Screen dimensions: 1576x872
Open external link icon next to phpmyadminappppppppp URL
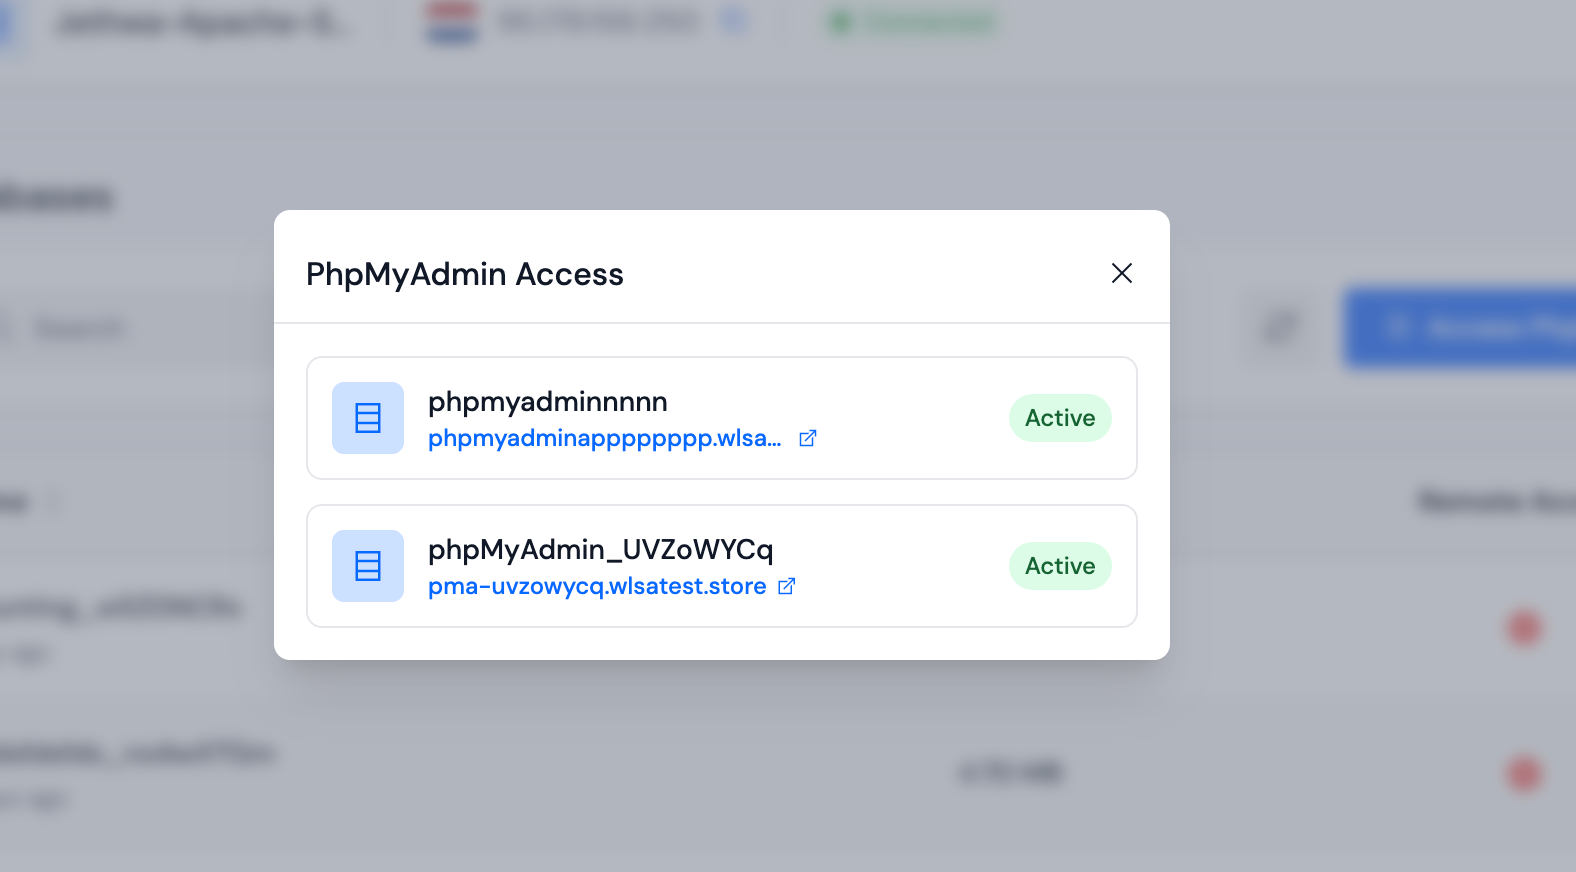[808, 438]
